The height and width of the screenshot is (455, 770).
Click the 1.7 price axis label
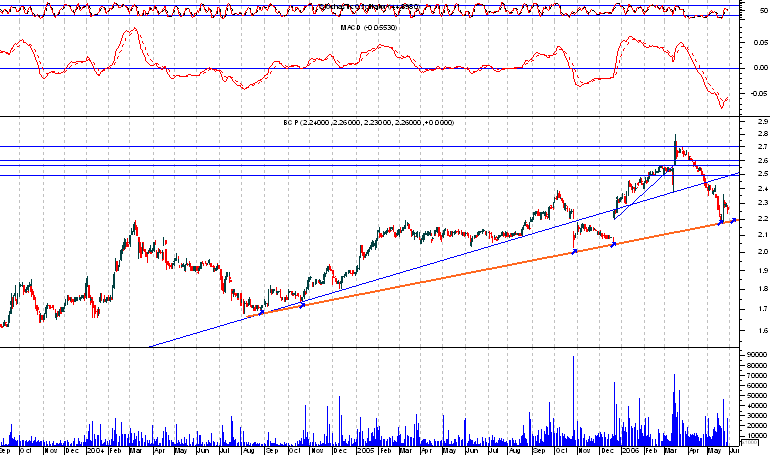click(x=763, y=309)
